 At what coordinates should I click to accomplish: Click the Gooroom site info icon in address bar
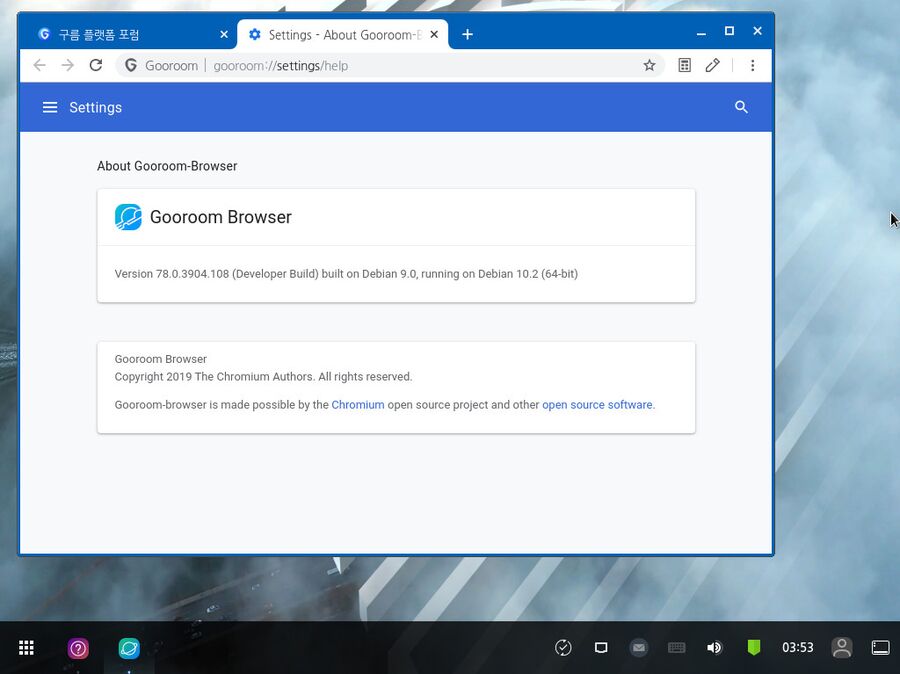131,65
